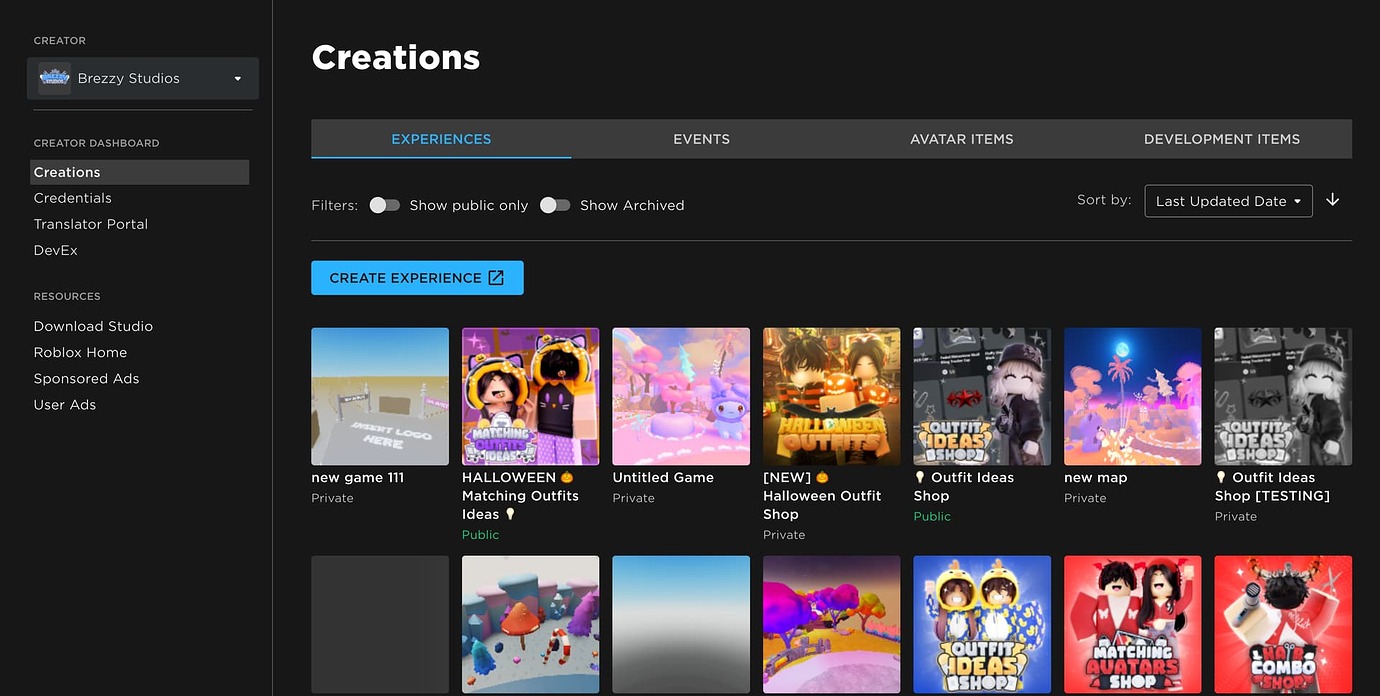1380x696 pixels.
Task: Open the Sponsored Ads page
Action: pos(86,378)
